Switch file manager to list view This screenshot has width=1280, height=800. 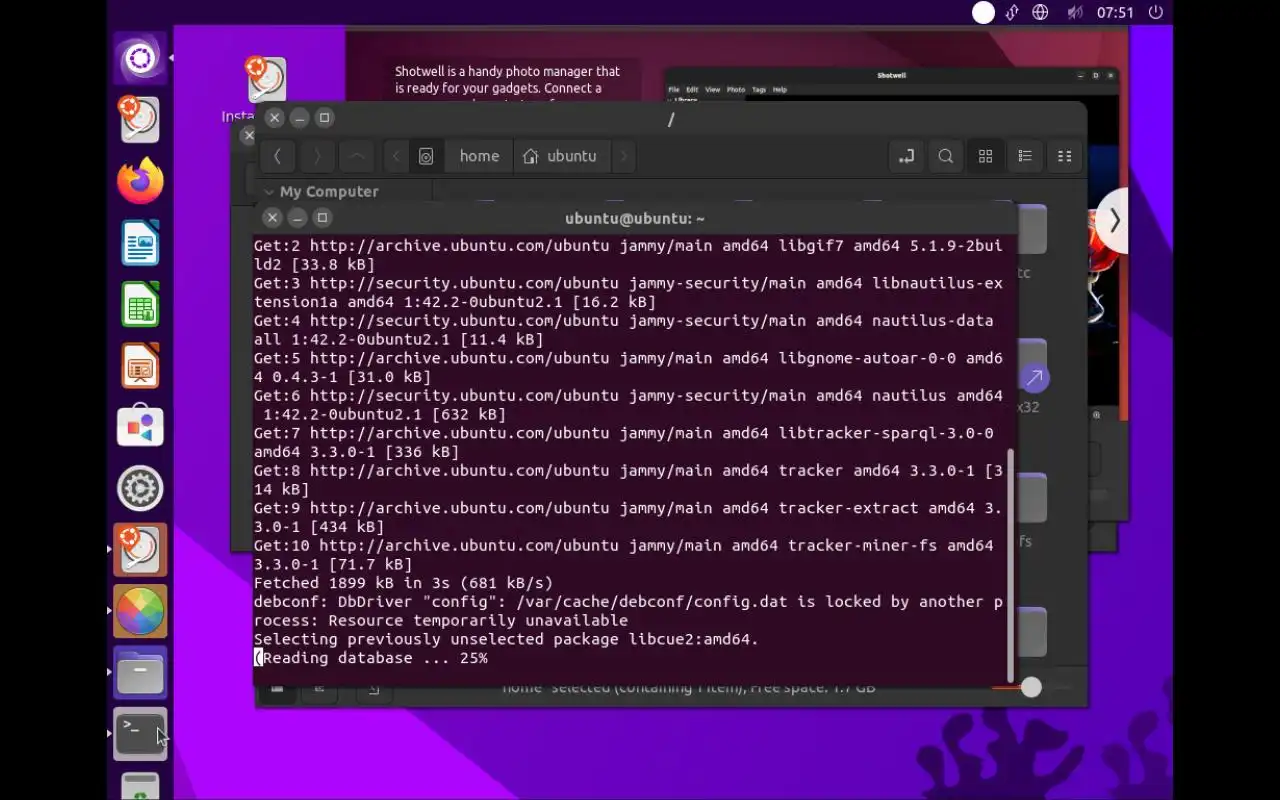(x=1025, y=156)
